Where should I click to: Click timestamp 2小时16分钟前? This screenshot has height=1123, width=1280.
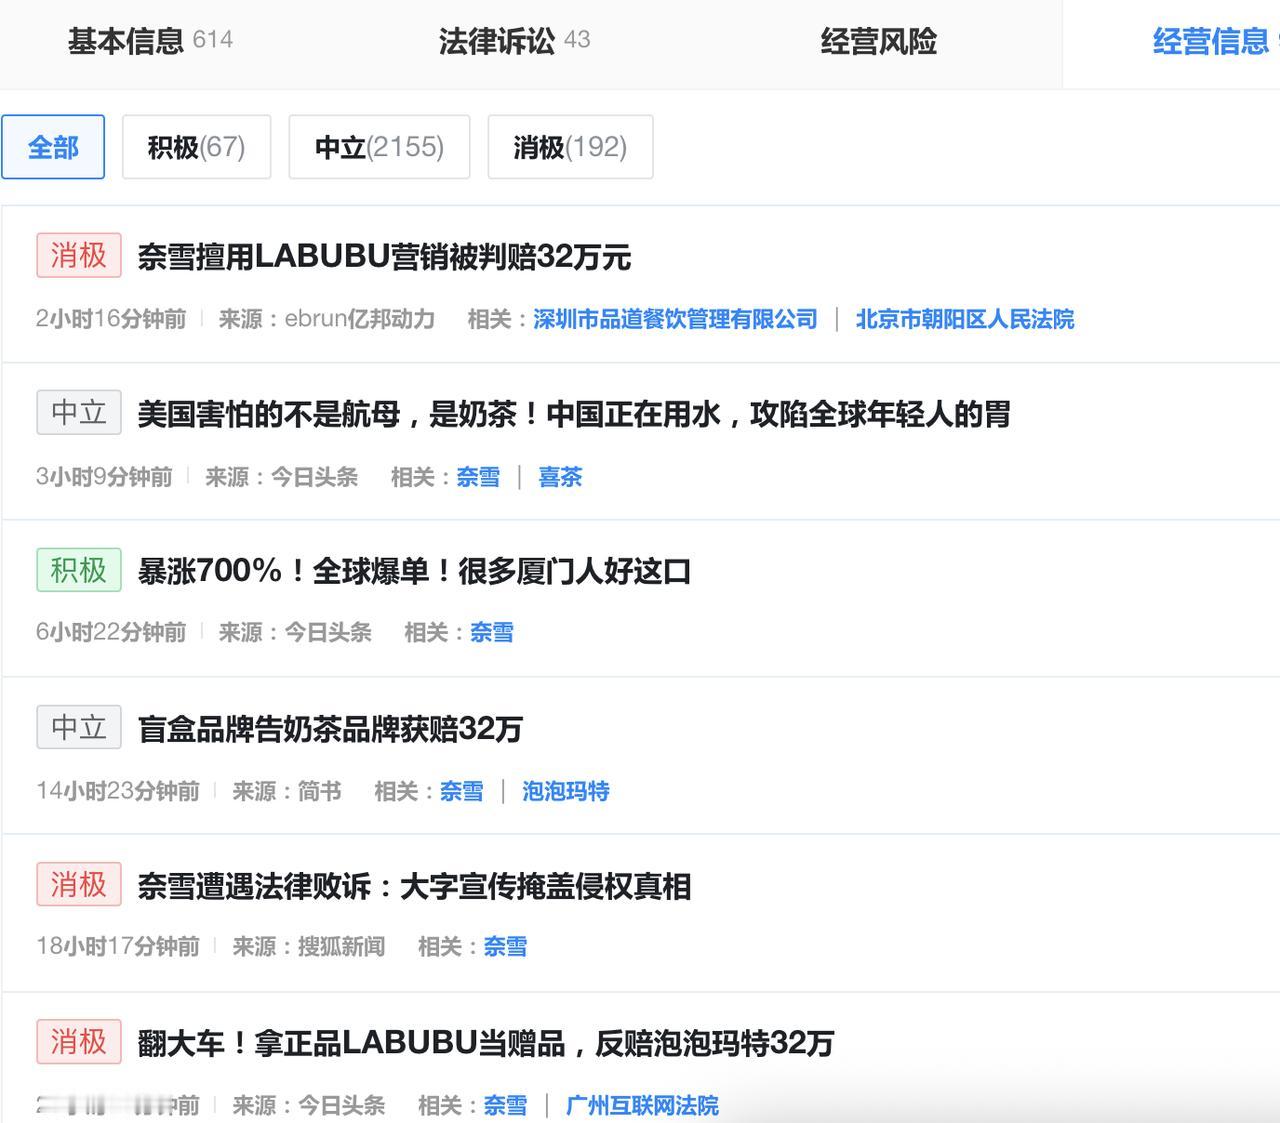pos(111,319)
